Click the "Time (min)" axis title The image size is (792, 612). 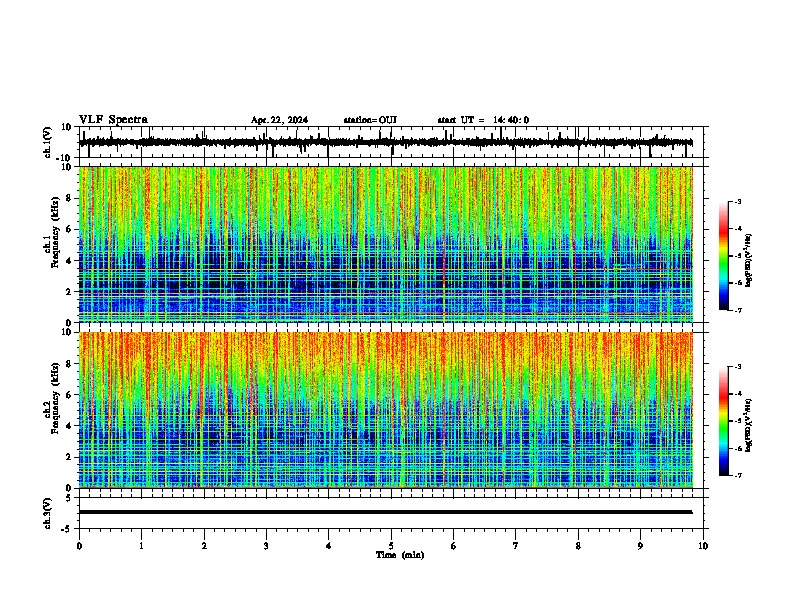400,555
